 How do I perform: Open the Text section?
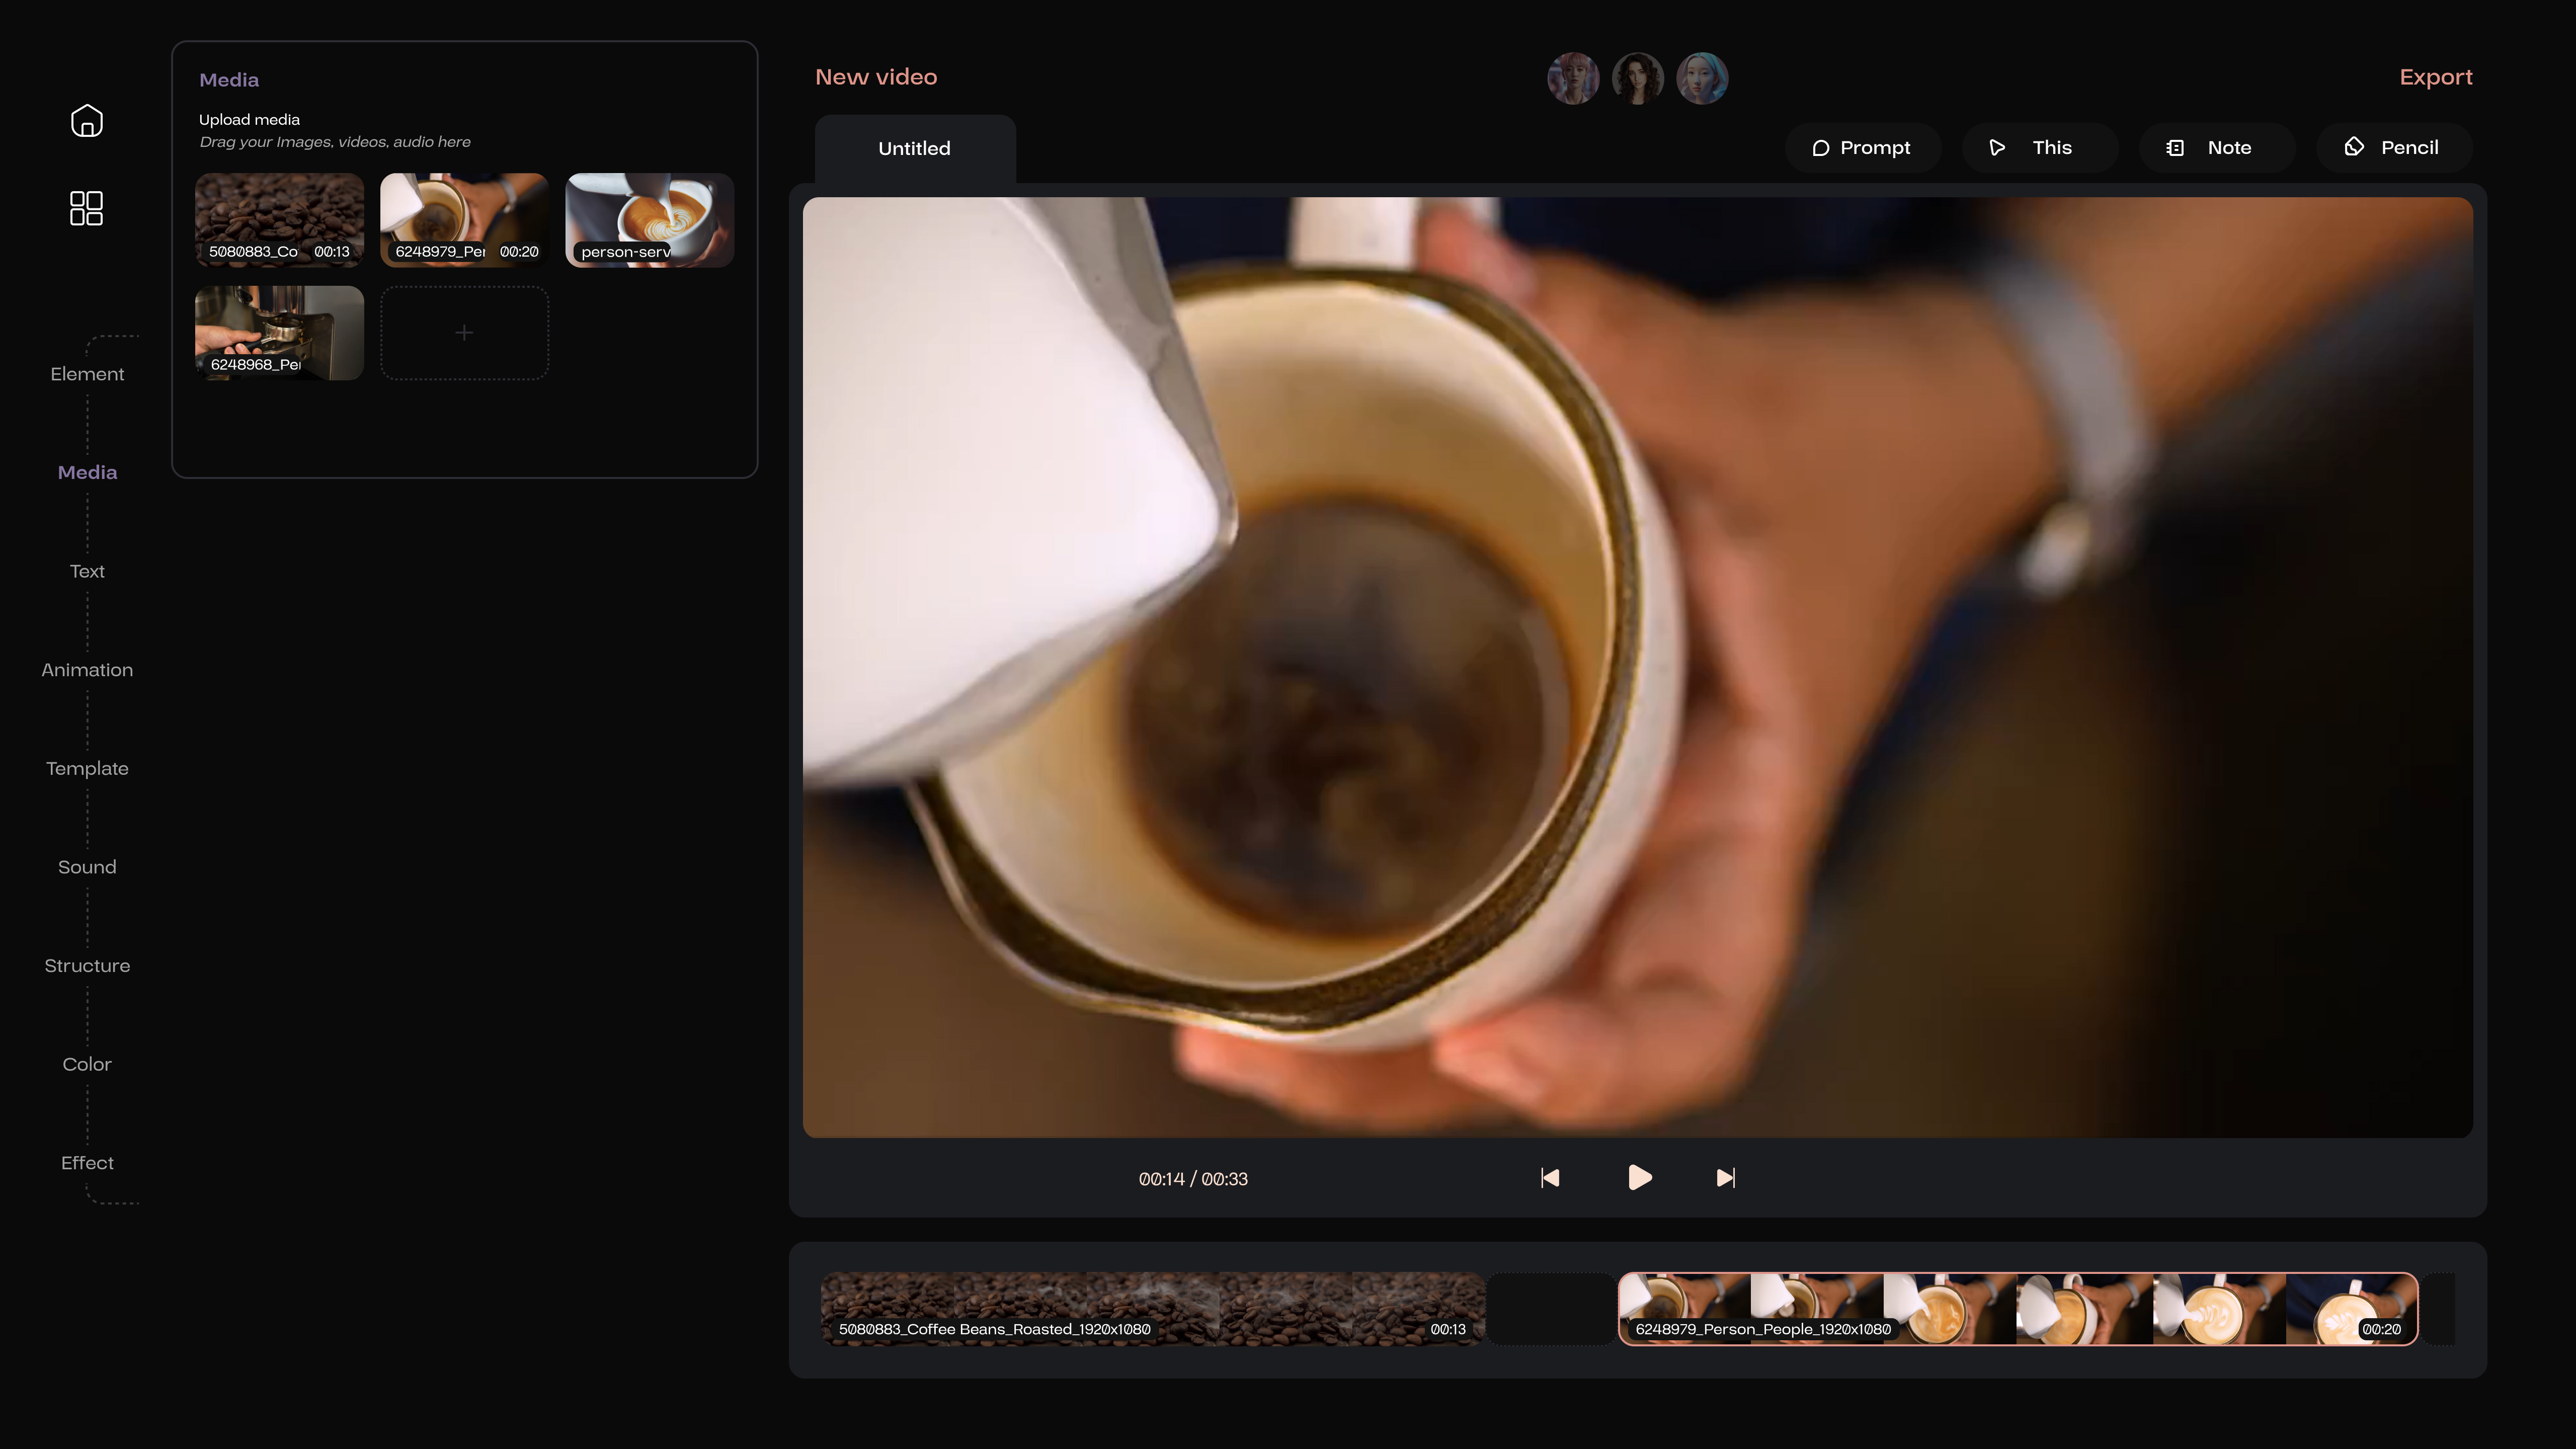point(87,571)
